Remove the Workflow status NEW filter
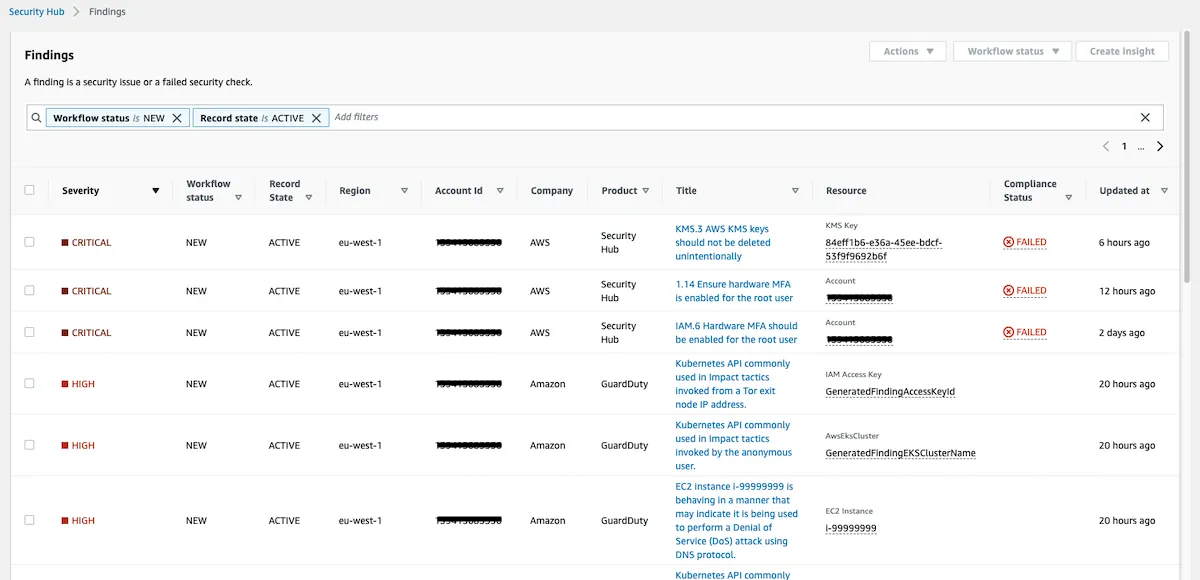The height and width of the screenshot is (580, 1200). 177,118
